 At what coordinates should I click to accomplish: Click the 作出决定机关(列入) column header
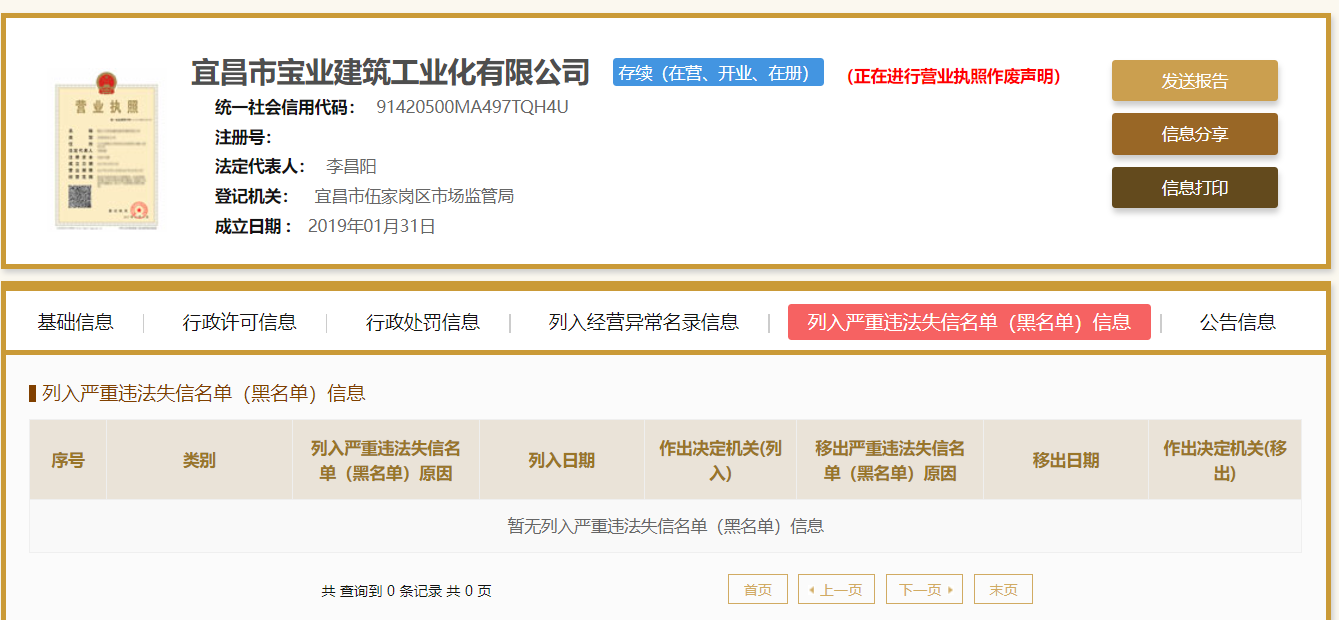click(720, 460)
